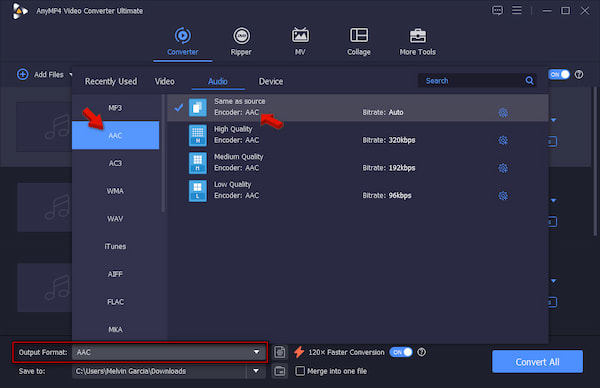This screenshot has width=600, height=388.
Task: Select AIFF format in list
Action: click(x=115, y=274)
